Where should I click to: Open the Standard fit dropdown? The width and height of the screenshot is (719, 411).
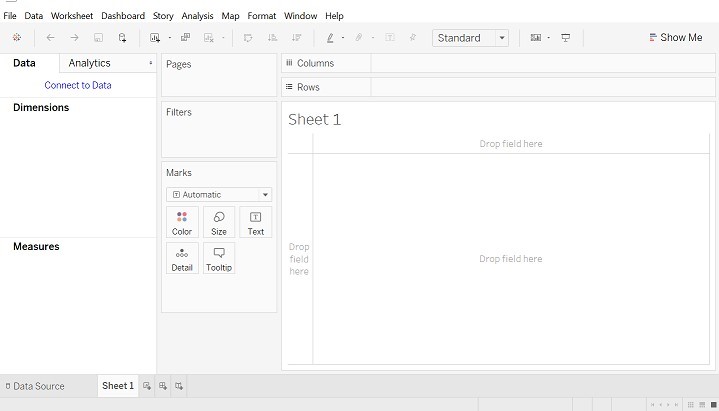click(x=471, y=38)
